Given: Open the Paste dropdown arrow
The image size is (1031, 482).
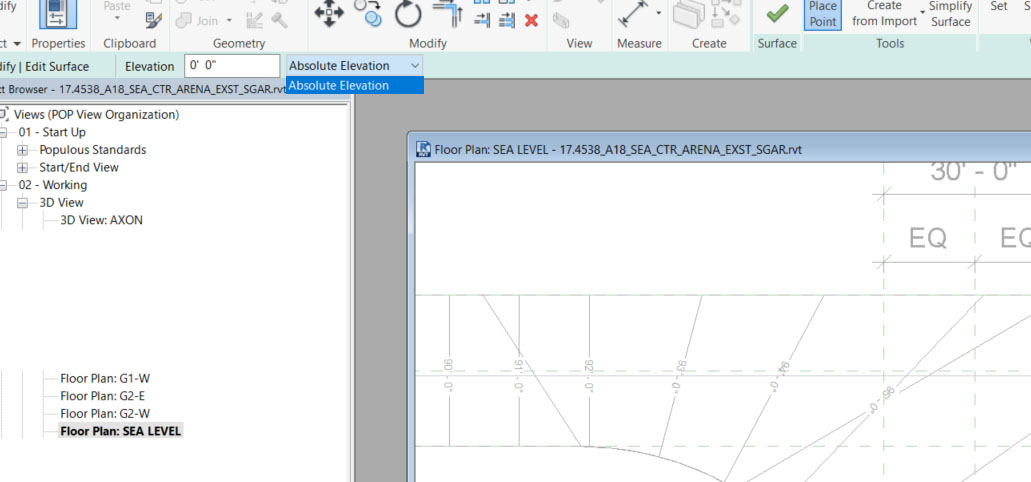Looking at the screenshot, I should coord(117,20).
